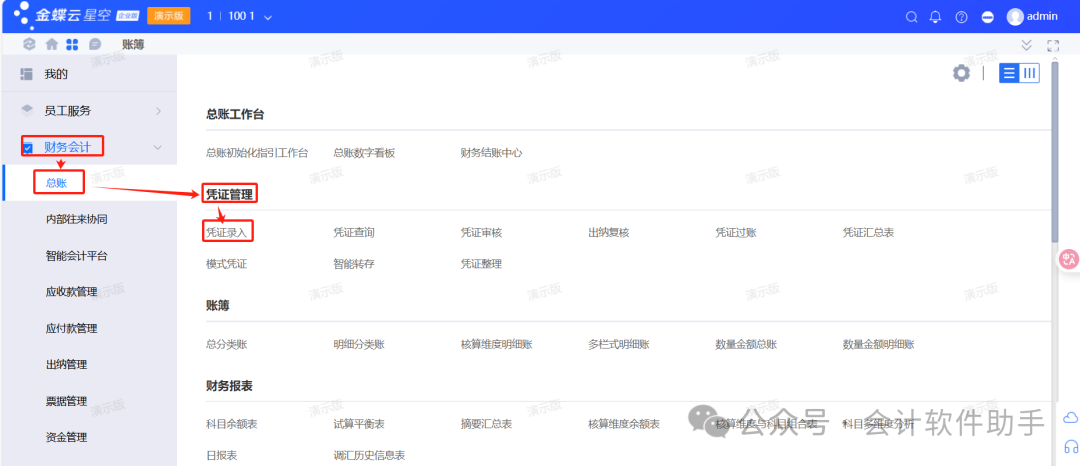Open the 凭证录入 link
1080x466 pixels.
[x=227, y=232]
